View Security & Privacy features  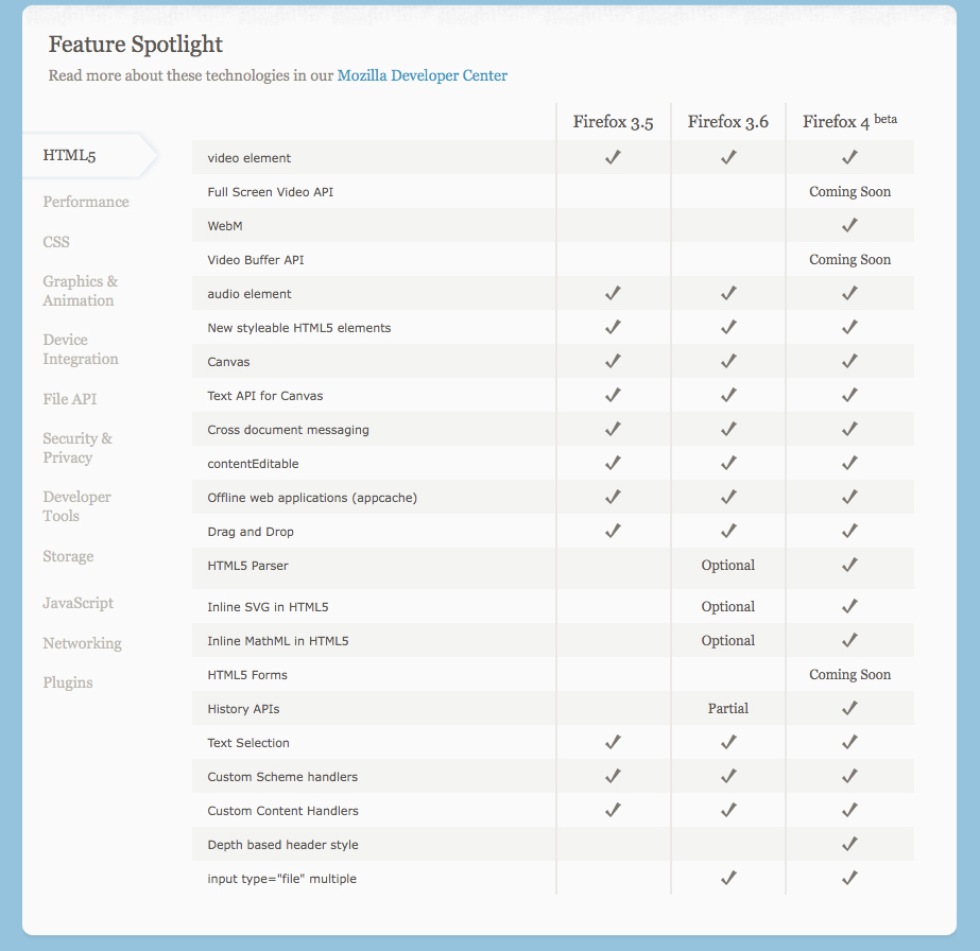[77, 448]
